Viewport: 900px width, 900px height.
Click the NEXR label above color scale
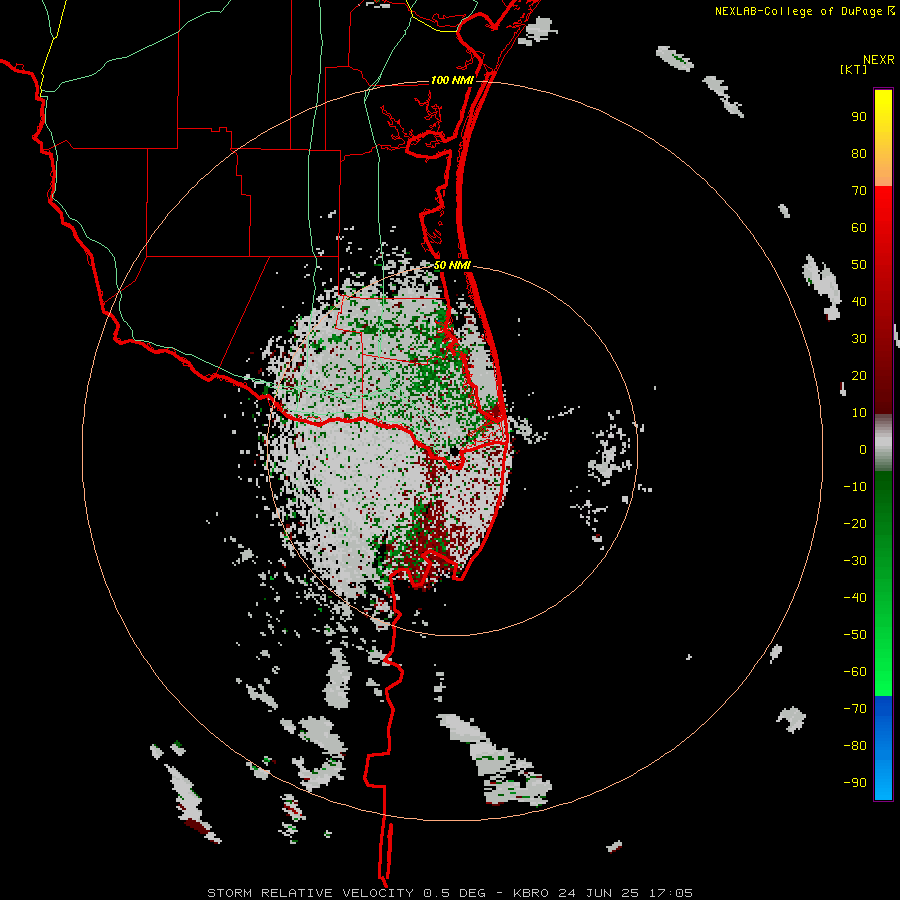(x=878, y=60)
